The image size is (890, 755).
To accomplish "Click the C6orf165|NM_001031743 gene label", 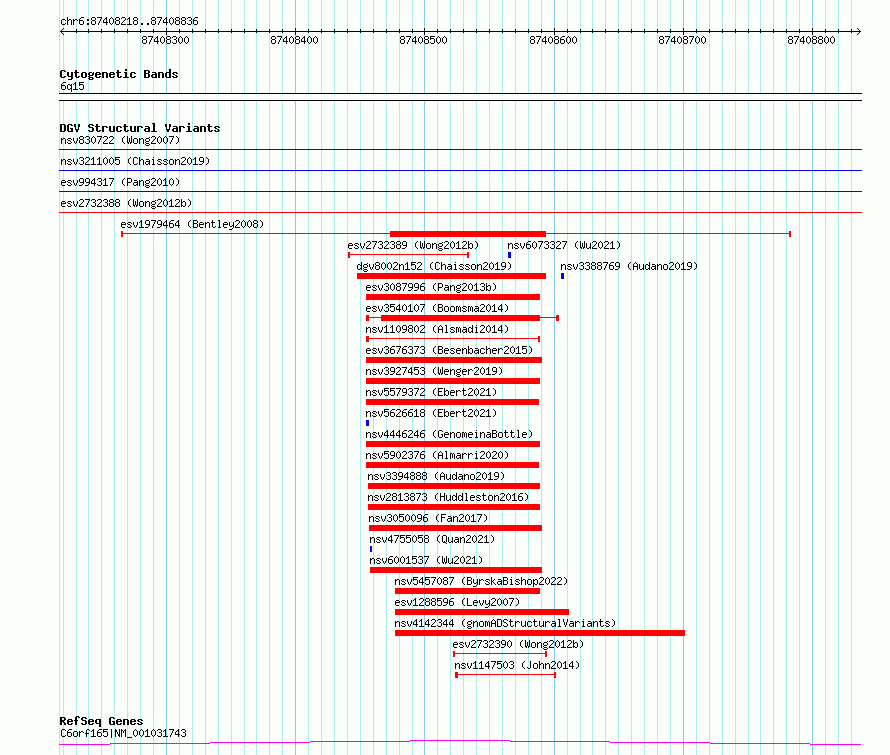I will tap(123, 733).
